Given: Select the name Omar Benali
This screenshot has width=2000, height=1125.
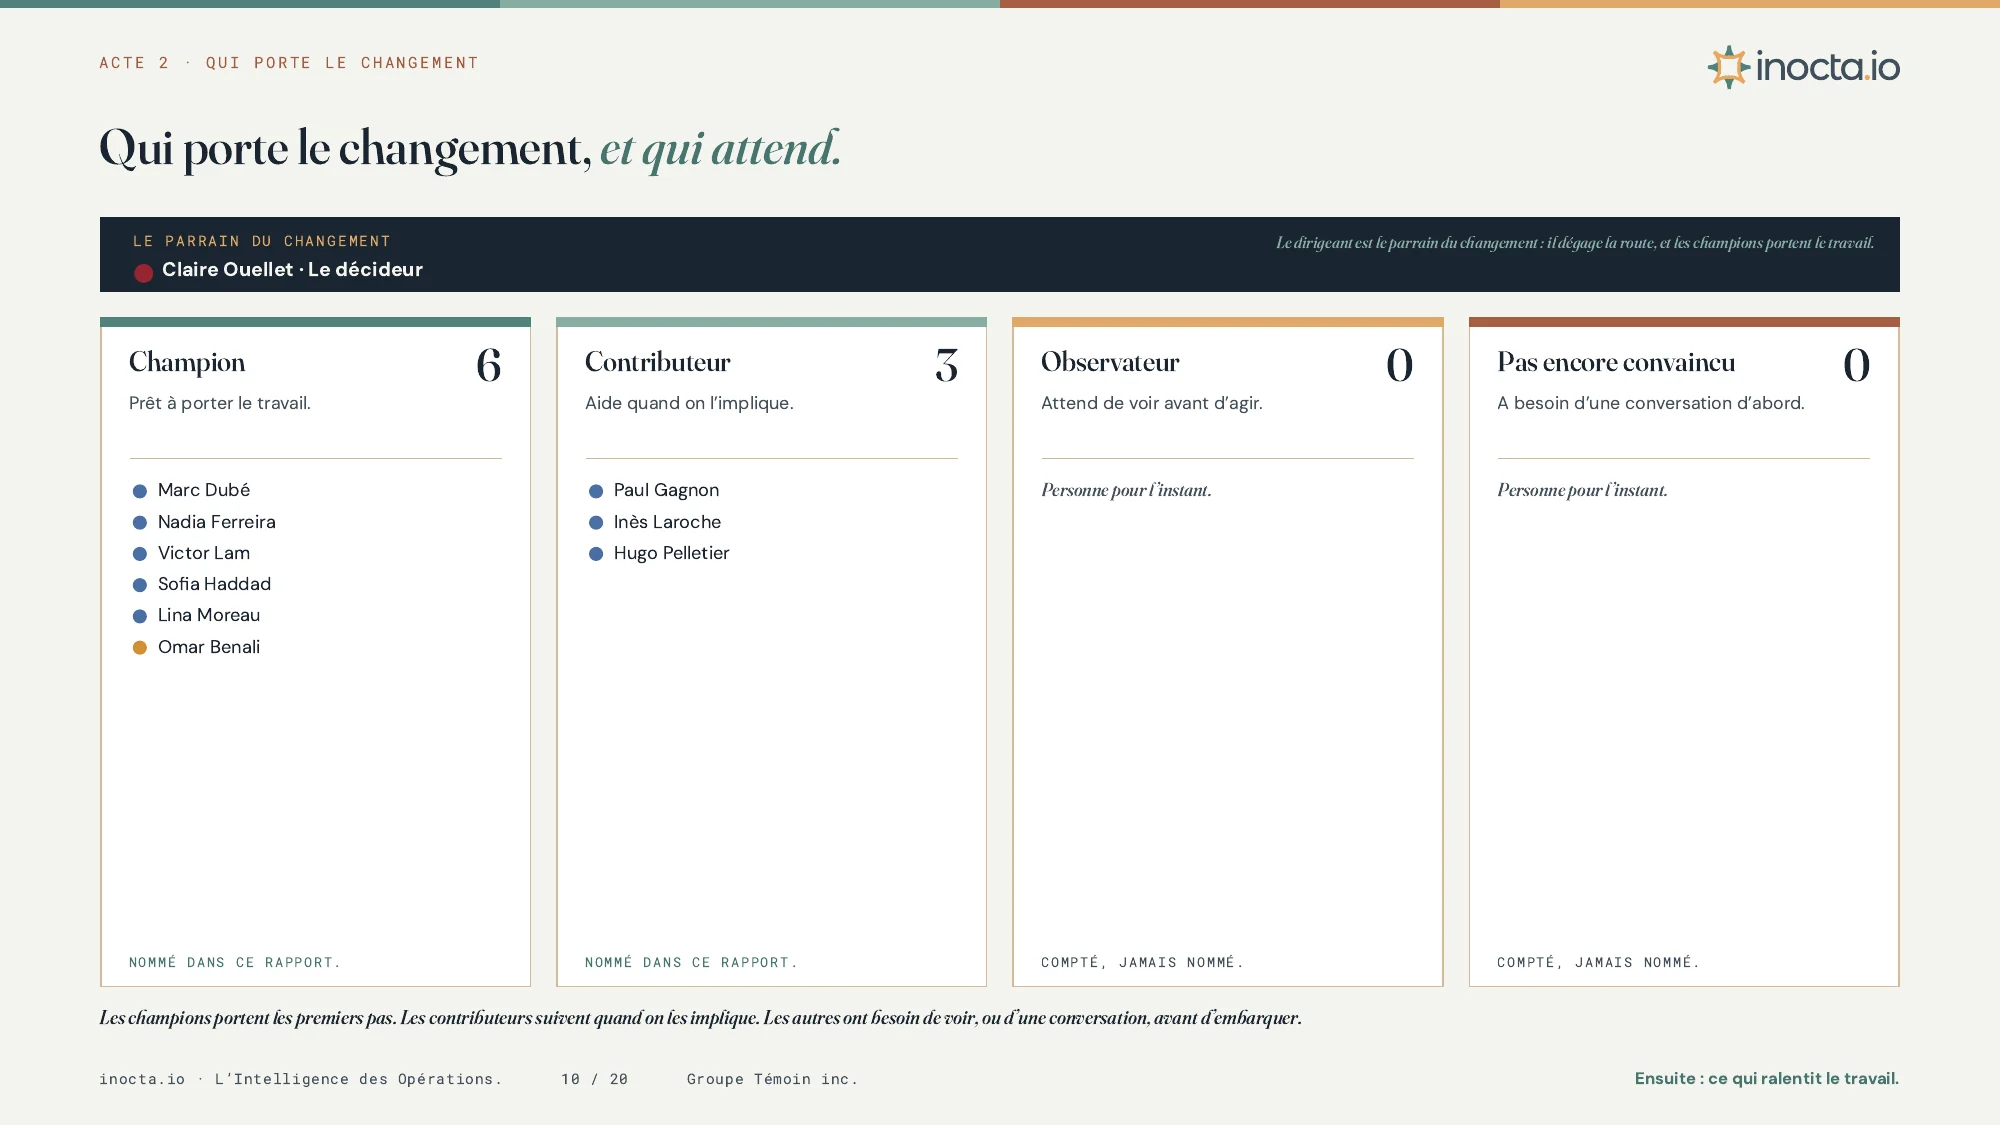Looking at the screenshot, I should coord(209,647).
